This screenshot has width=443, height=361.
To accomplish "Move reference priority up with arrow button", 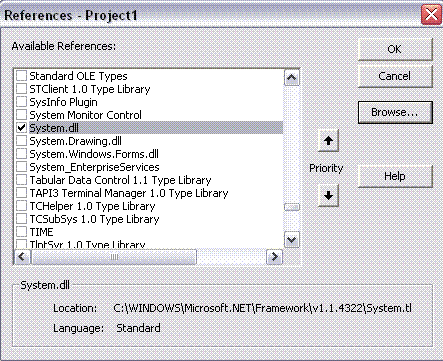I will pos(328,141).
